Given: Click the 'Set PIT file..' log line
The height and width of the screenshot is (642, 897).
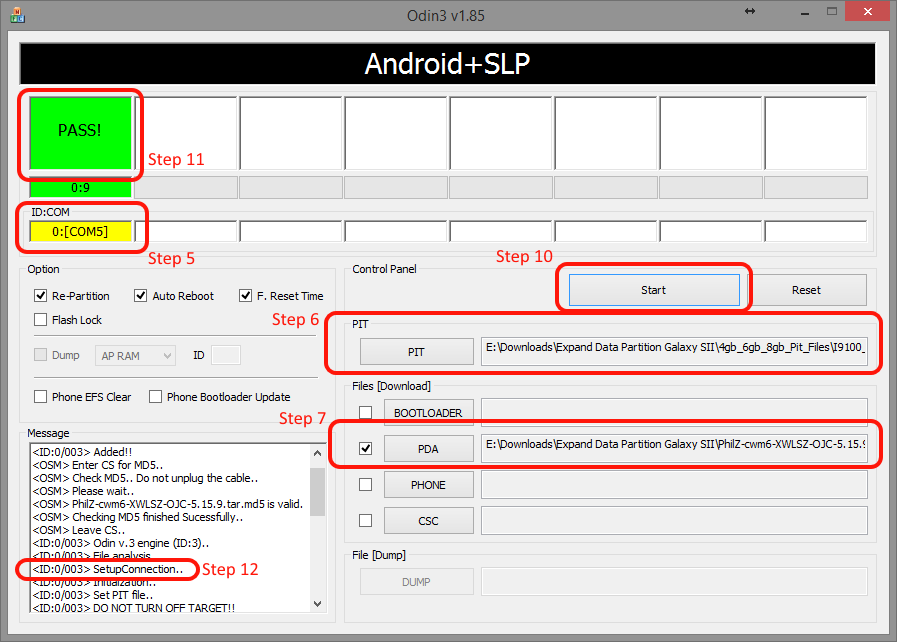Looking at the screenshot, I should coord(93,595).
